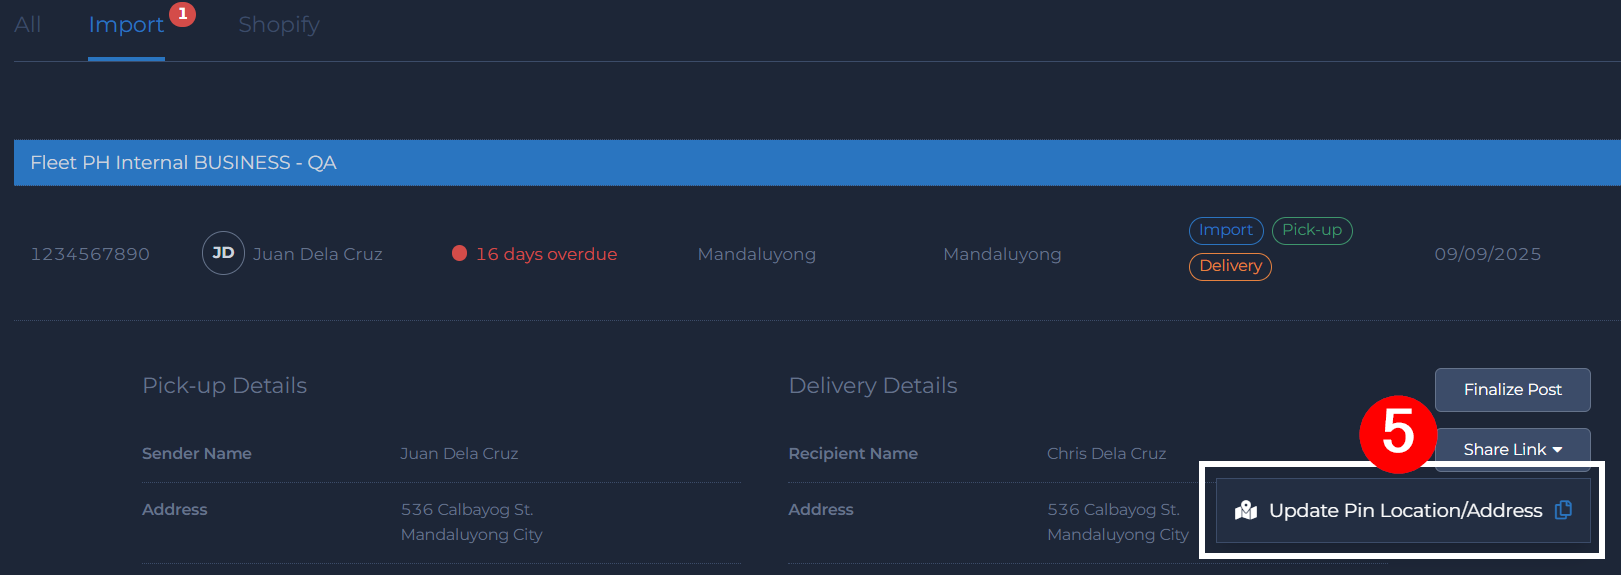Open the Share Link dropdown
This screenshot has width=1621, height=575.
(x=1512, y=449)
